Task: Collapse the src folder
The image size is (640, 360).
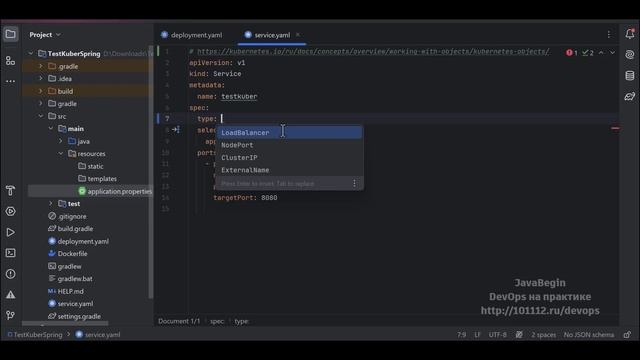Action: (x=40, y=116)
